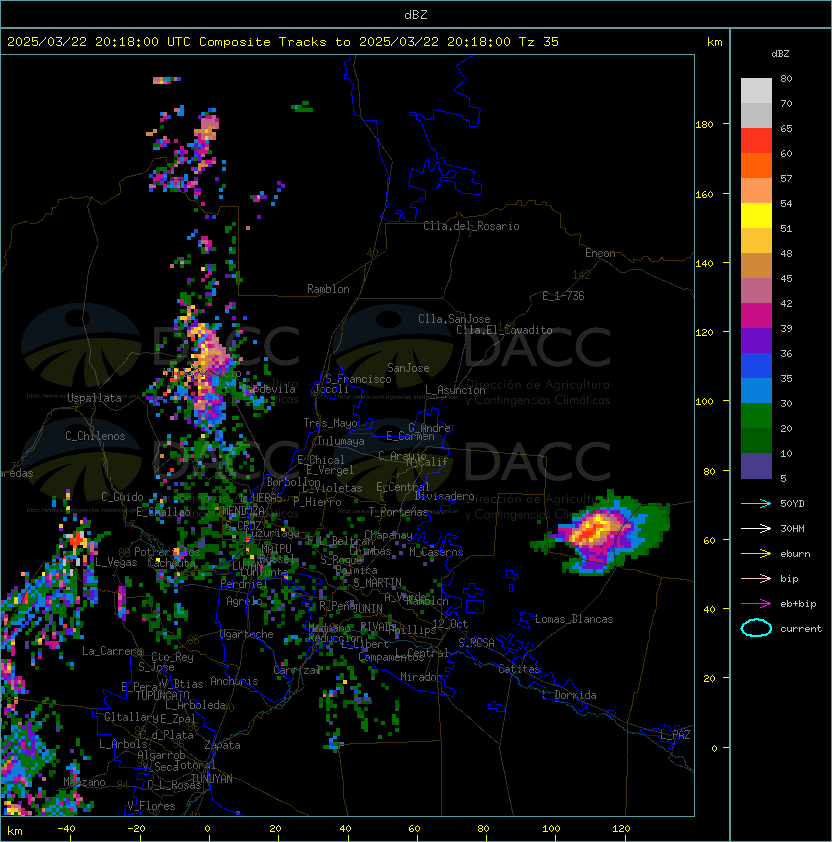Pick the yellow 51-54 dBZ color swatch
Screen dimensions: 832x842
pyautogui.click(x=756, y=216)
